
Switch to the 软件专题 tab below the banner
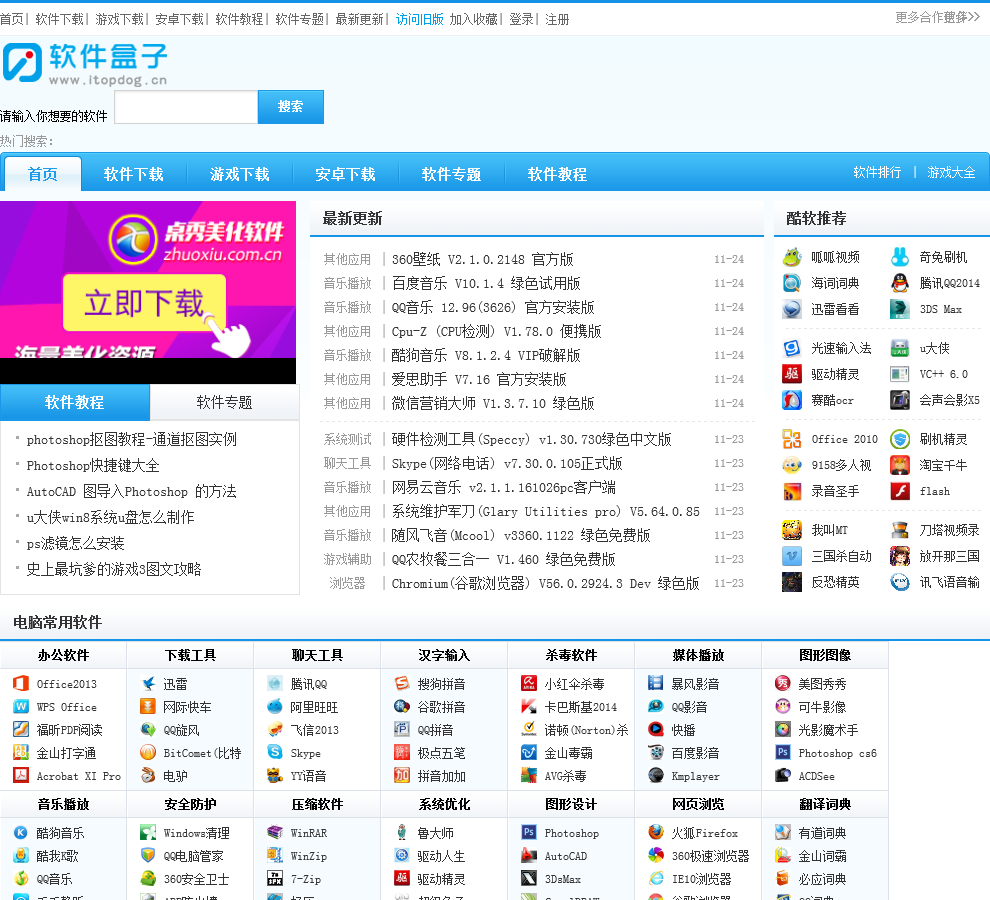click(x=224, y=402)
